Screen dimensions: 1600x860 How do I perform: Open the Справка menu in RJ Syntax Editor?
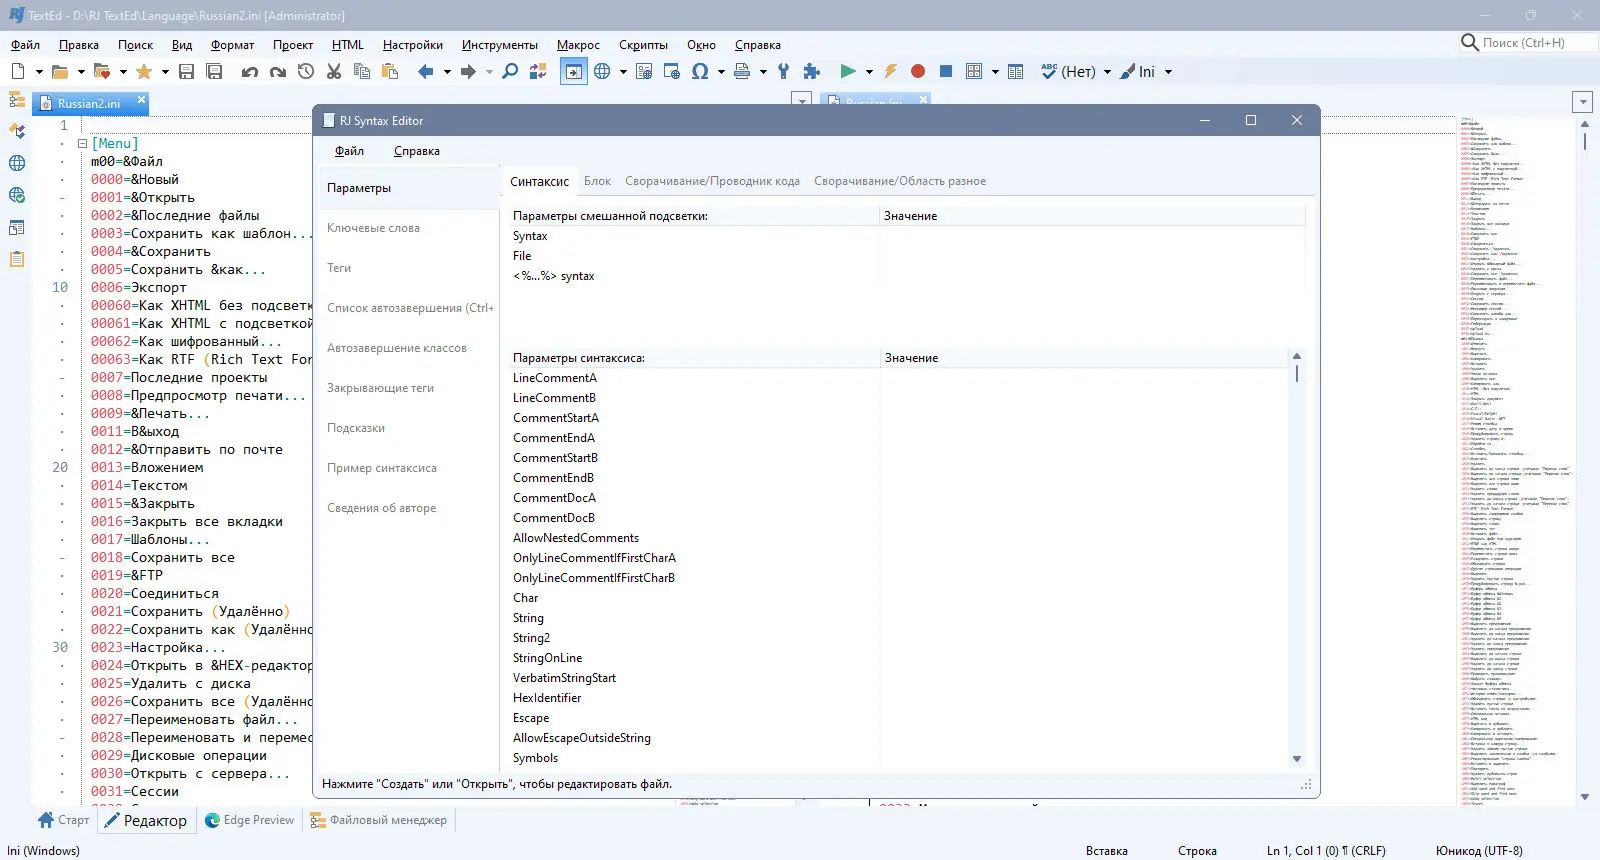(417, 151)
